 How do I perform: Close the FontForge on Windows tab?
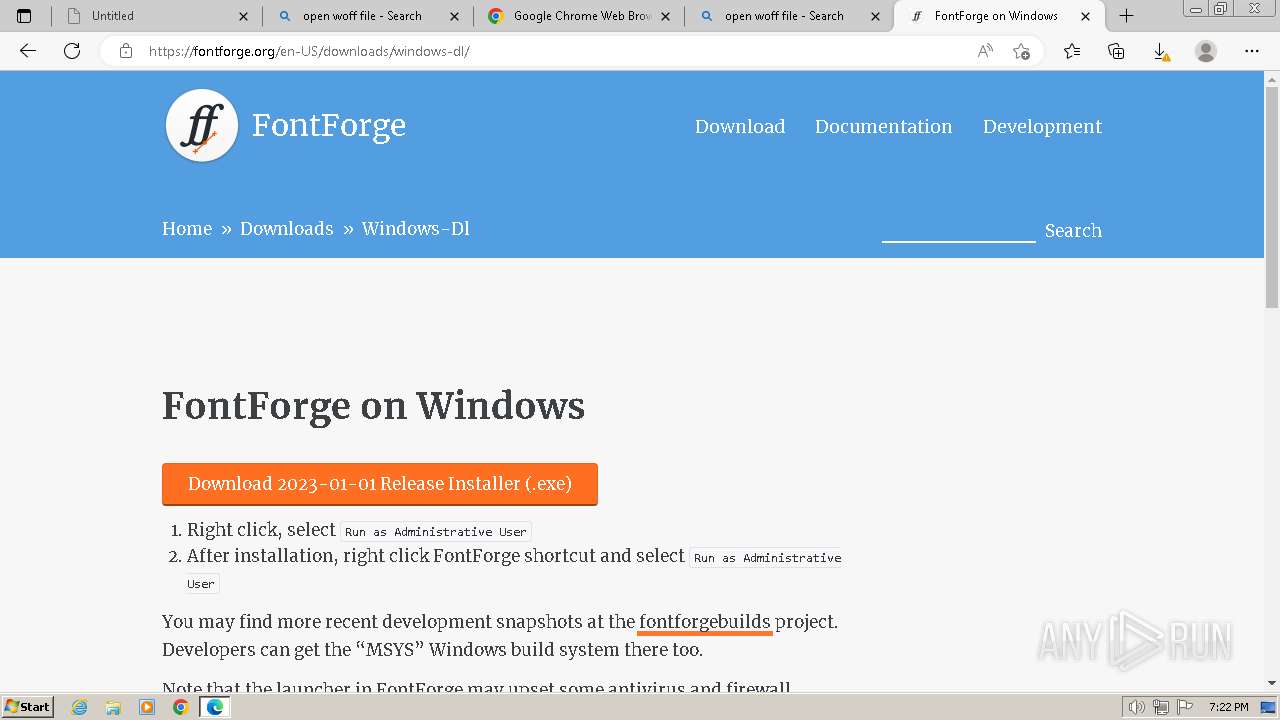coord(1085,16)
